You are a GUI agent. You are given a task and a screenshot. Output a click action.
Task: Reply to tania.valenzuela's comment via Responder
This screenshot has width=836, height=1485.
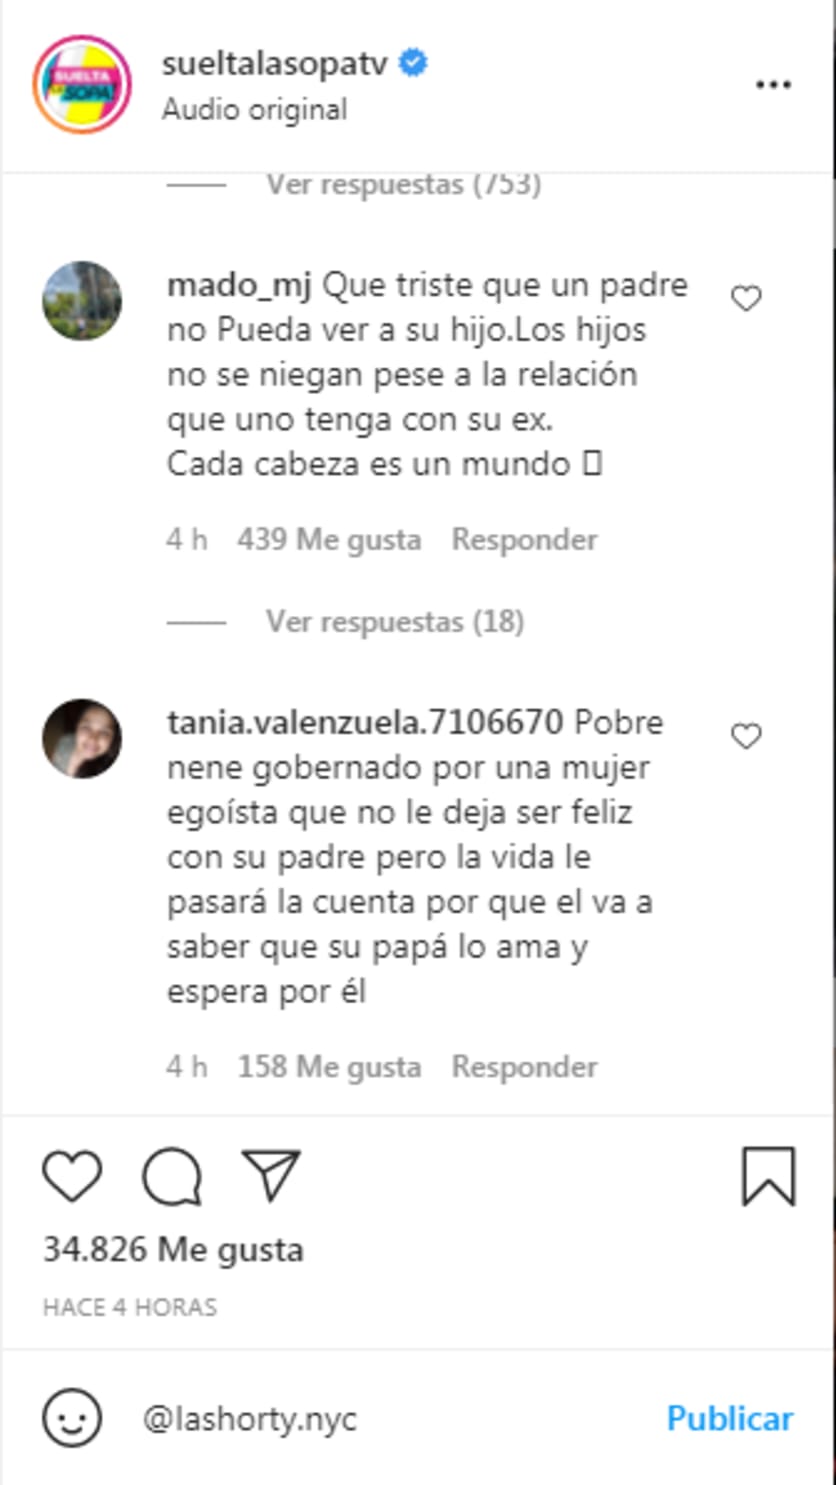pyautogui.click(x=524, y=1067)
